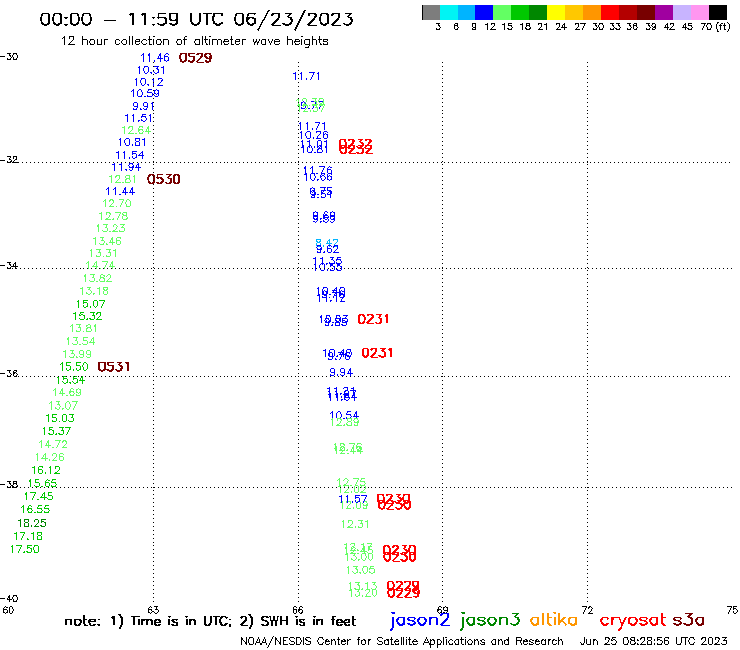This screenshot has width=740, height=650.
Task: Select the longitude label 72
Action: (x=587, y=610)
